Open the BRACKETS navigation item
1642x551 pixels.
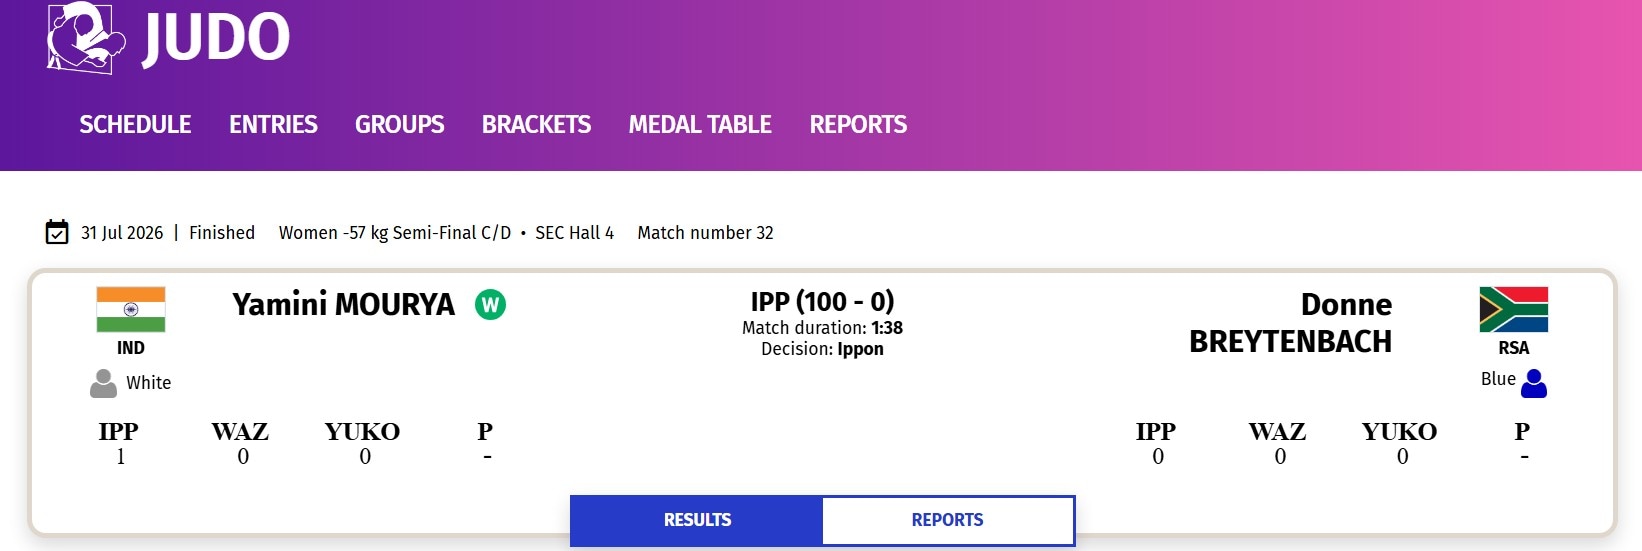[x=536, y=125]
